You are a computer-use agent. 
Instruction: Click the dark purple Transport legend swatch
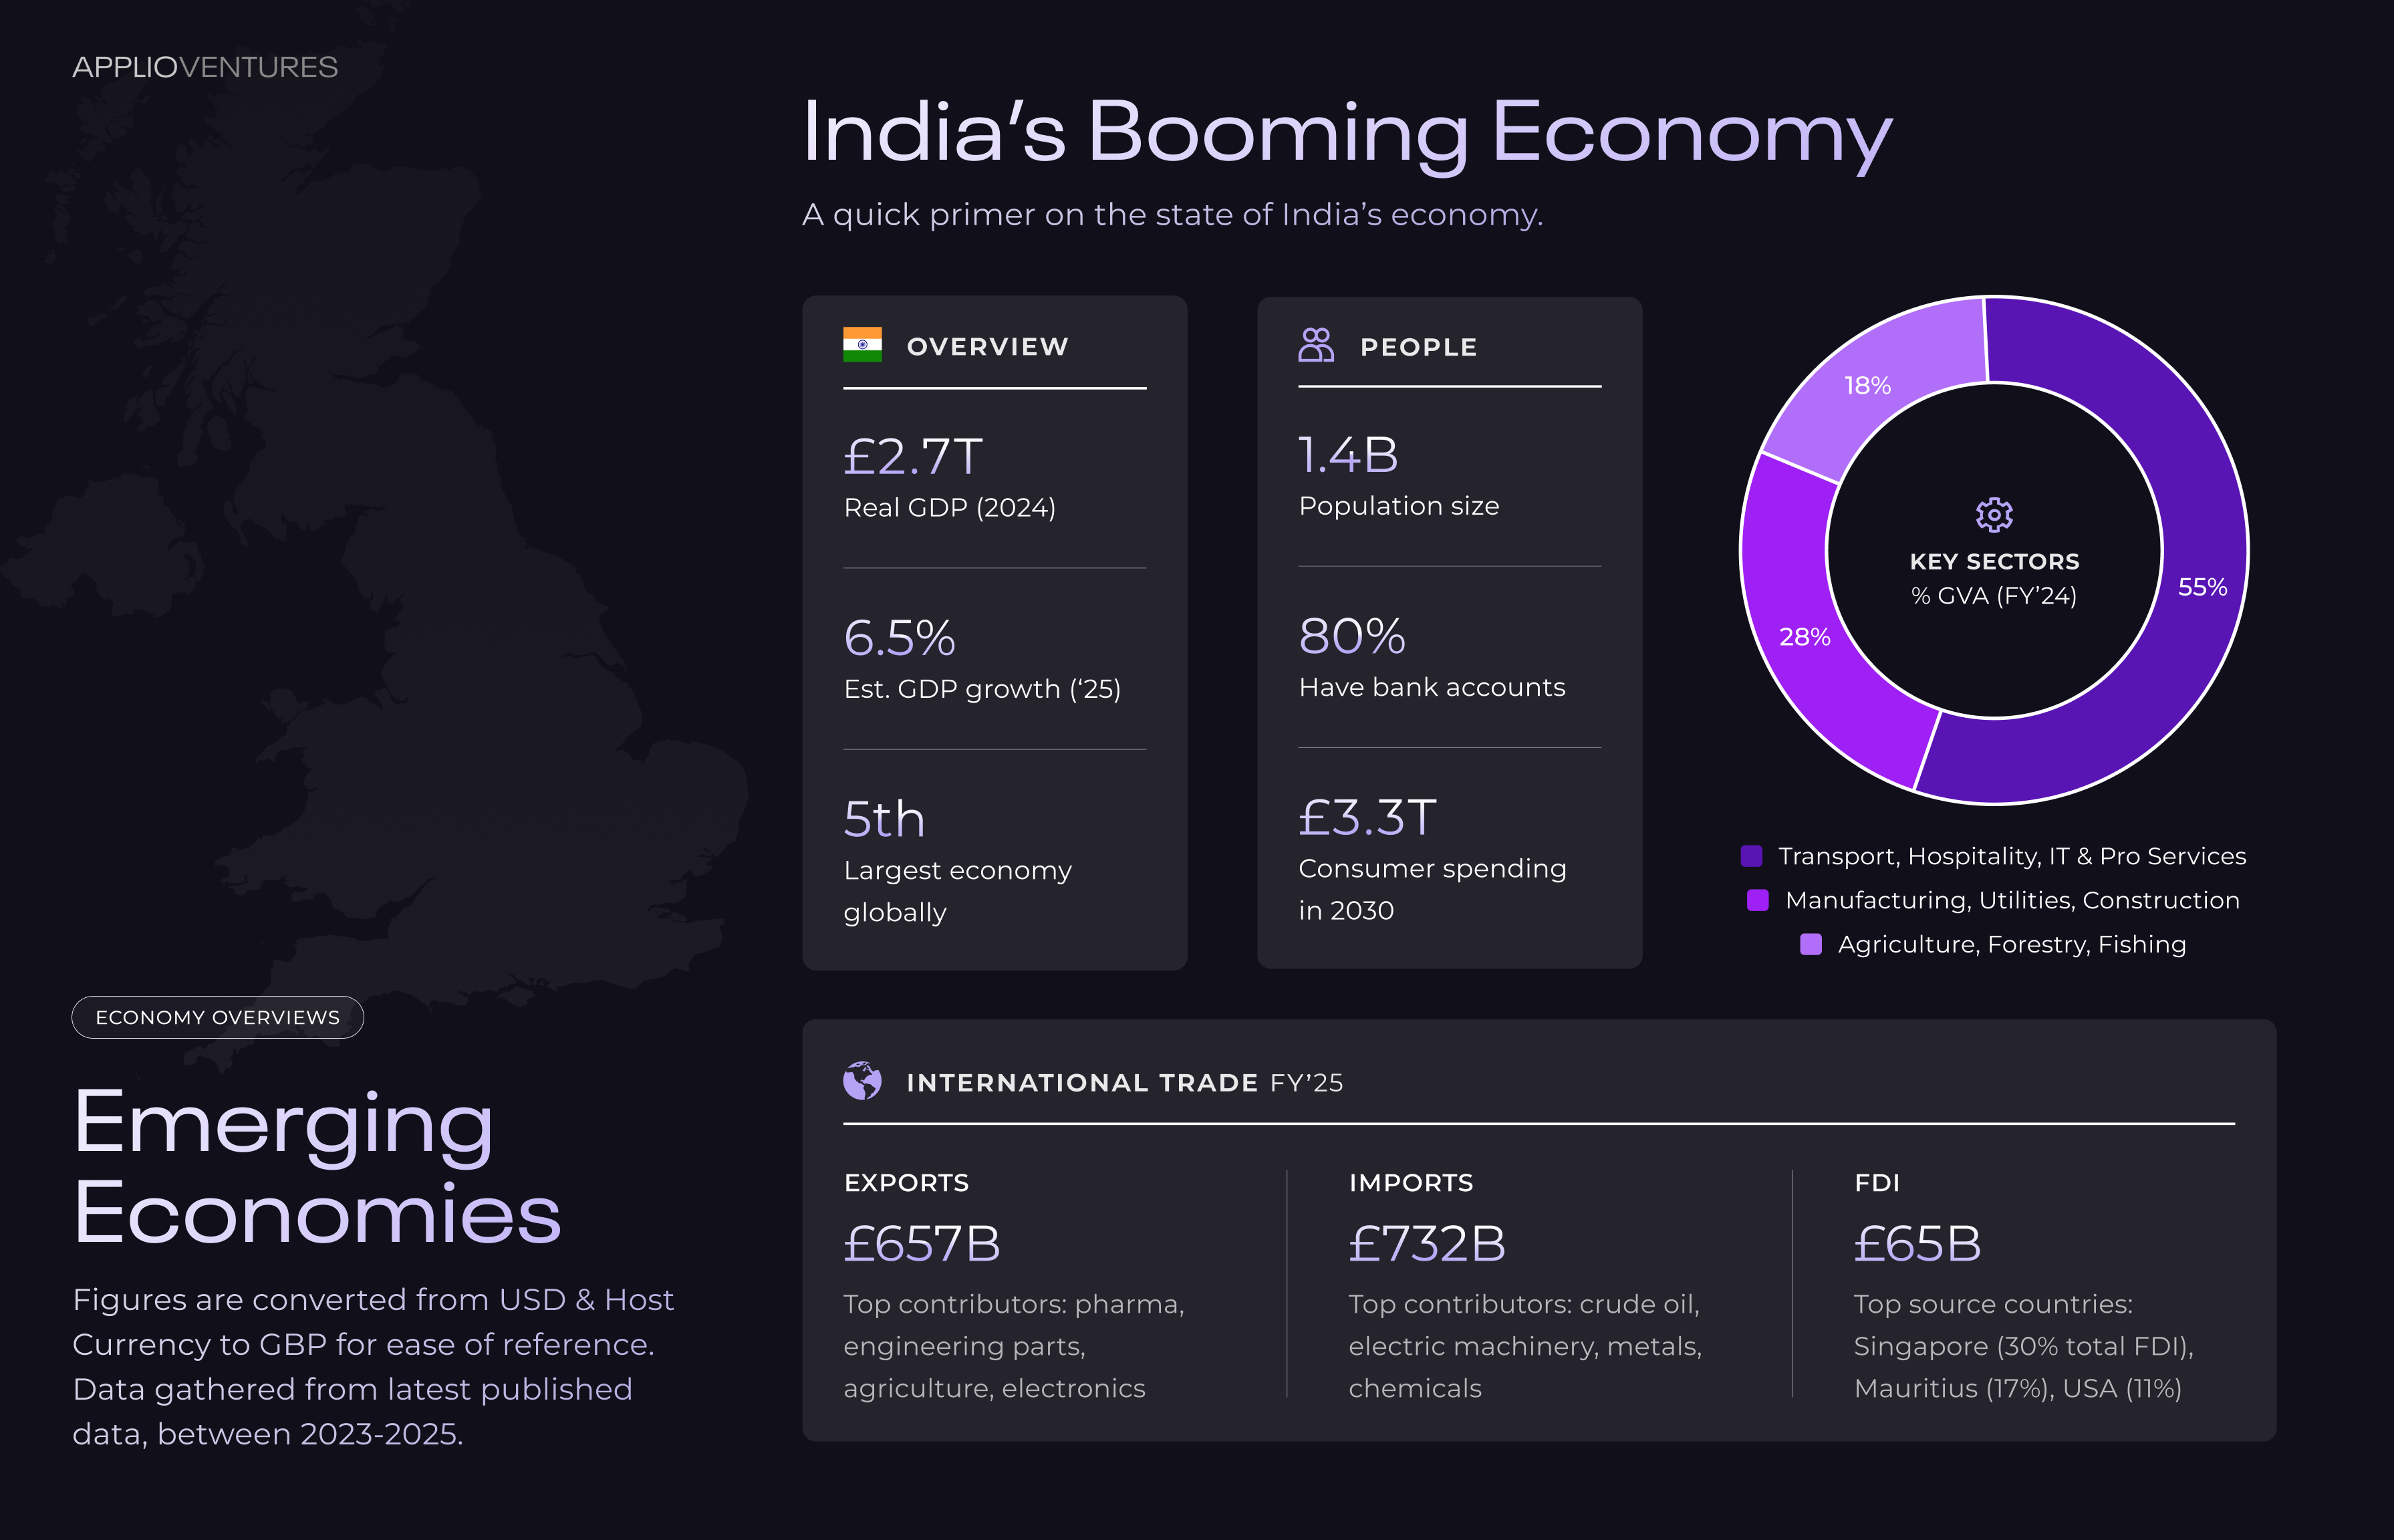coord(1751,856)
